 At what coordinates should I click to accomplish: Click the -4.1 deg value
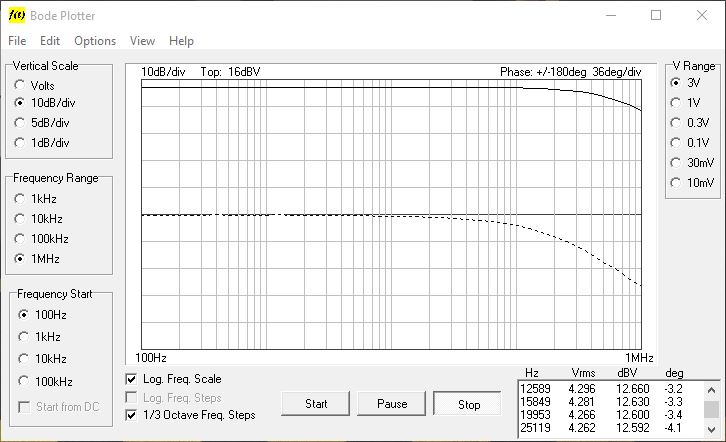[x=673, y=428]
